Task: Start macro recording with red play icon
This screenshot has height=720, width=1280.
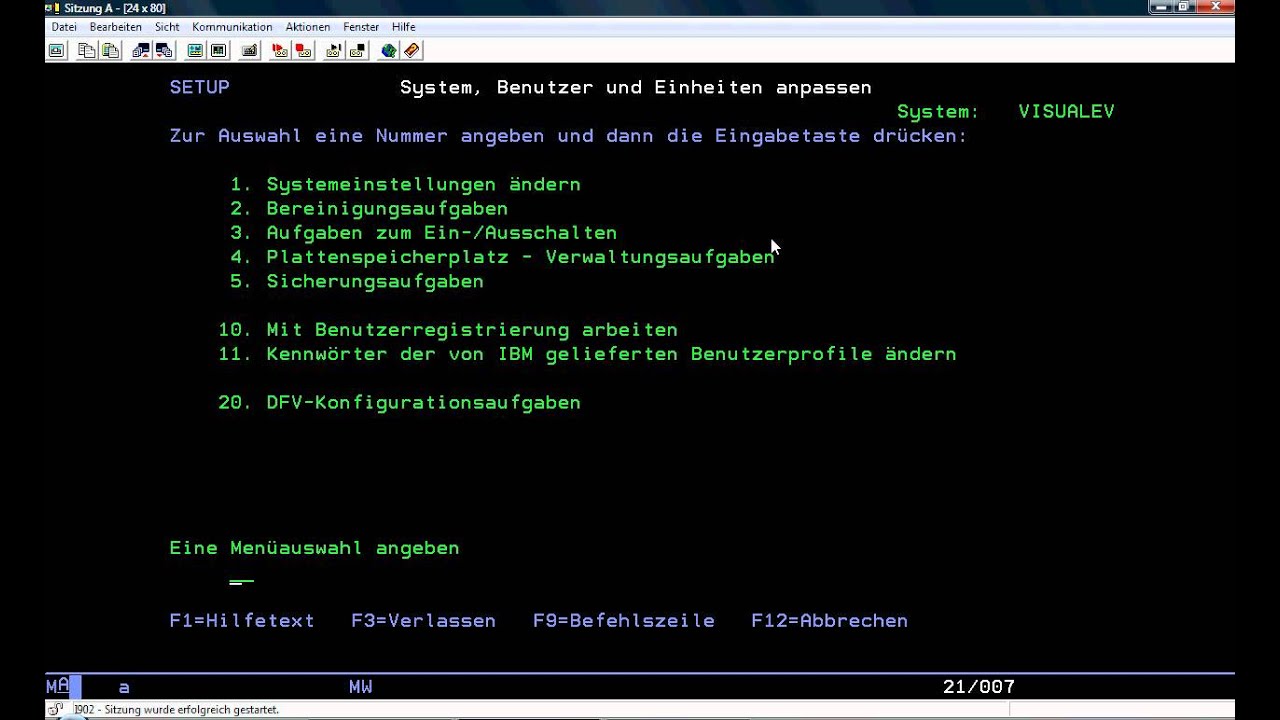Action: point(280,50)
